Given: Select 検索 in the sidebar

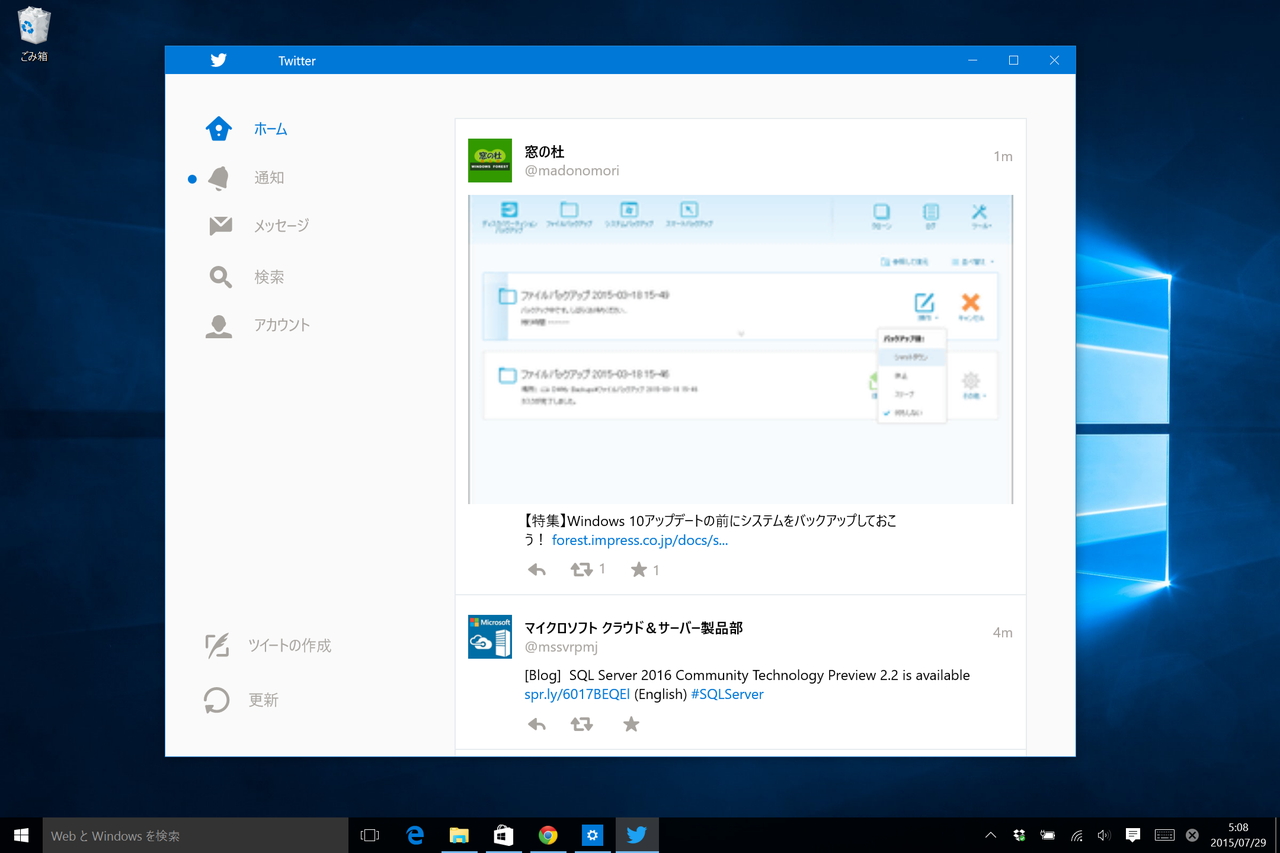Looking at the screenshot, I should (x=269, y=277).
